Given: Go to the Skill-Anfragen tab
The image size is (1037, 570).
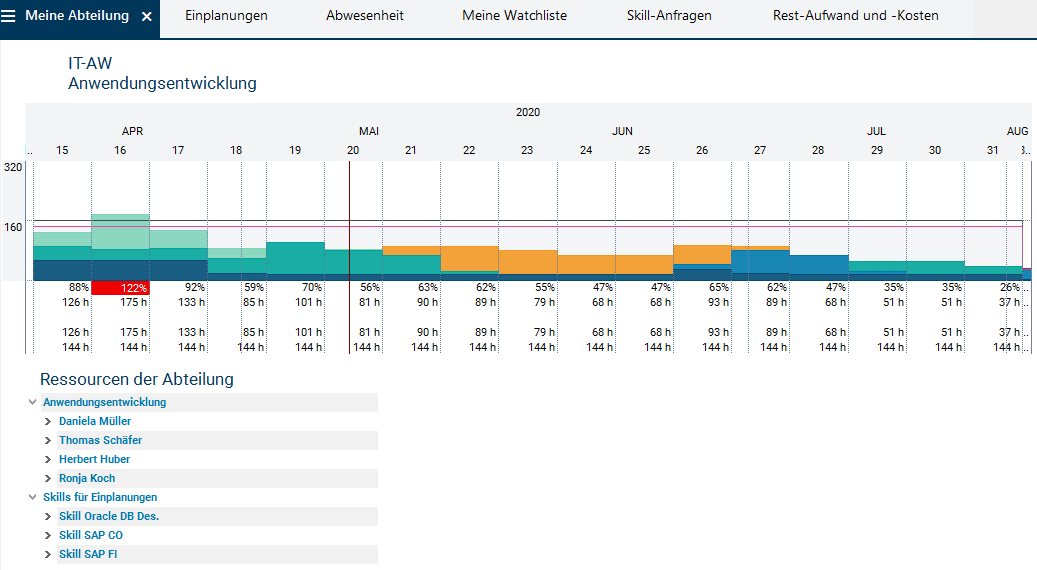Looking at the screenshot, I should [667, 16].
